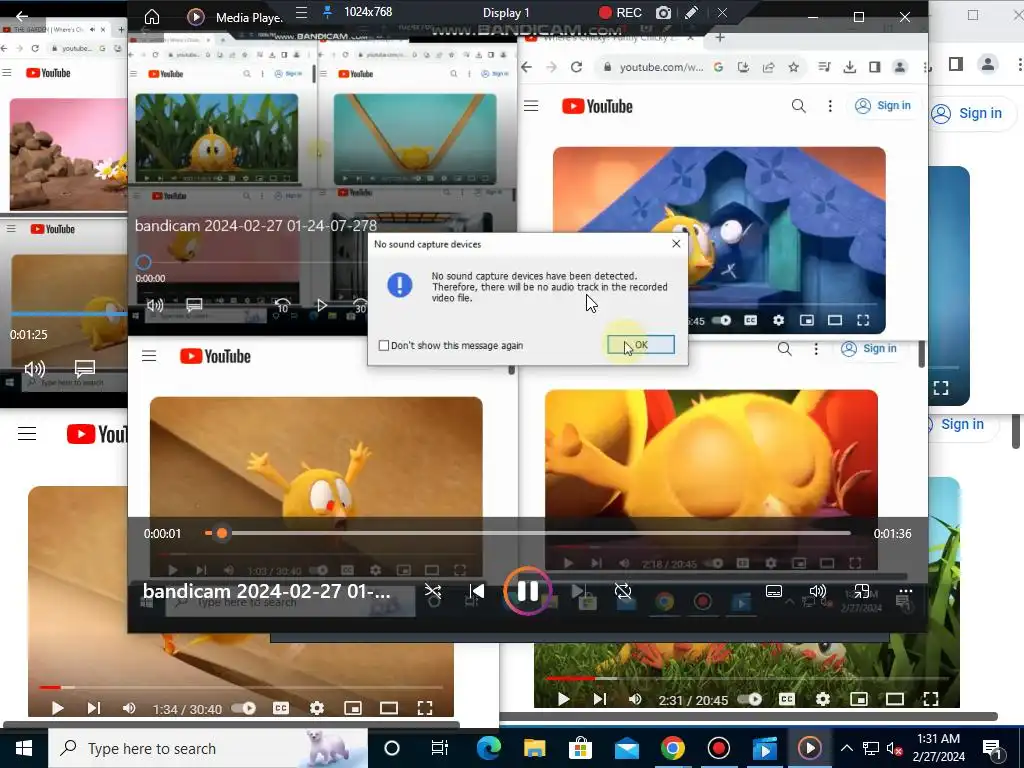Click the home icon beside Media Player title

152,17
